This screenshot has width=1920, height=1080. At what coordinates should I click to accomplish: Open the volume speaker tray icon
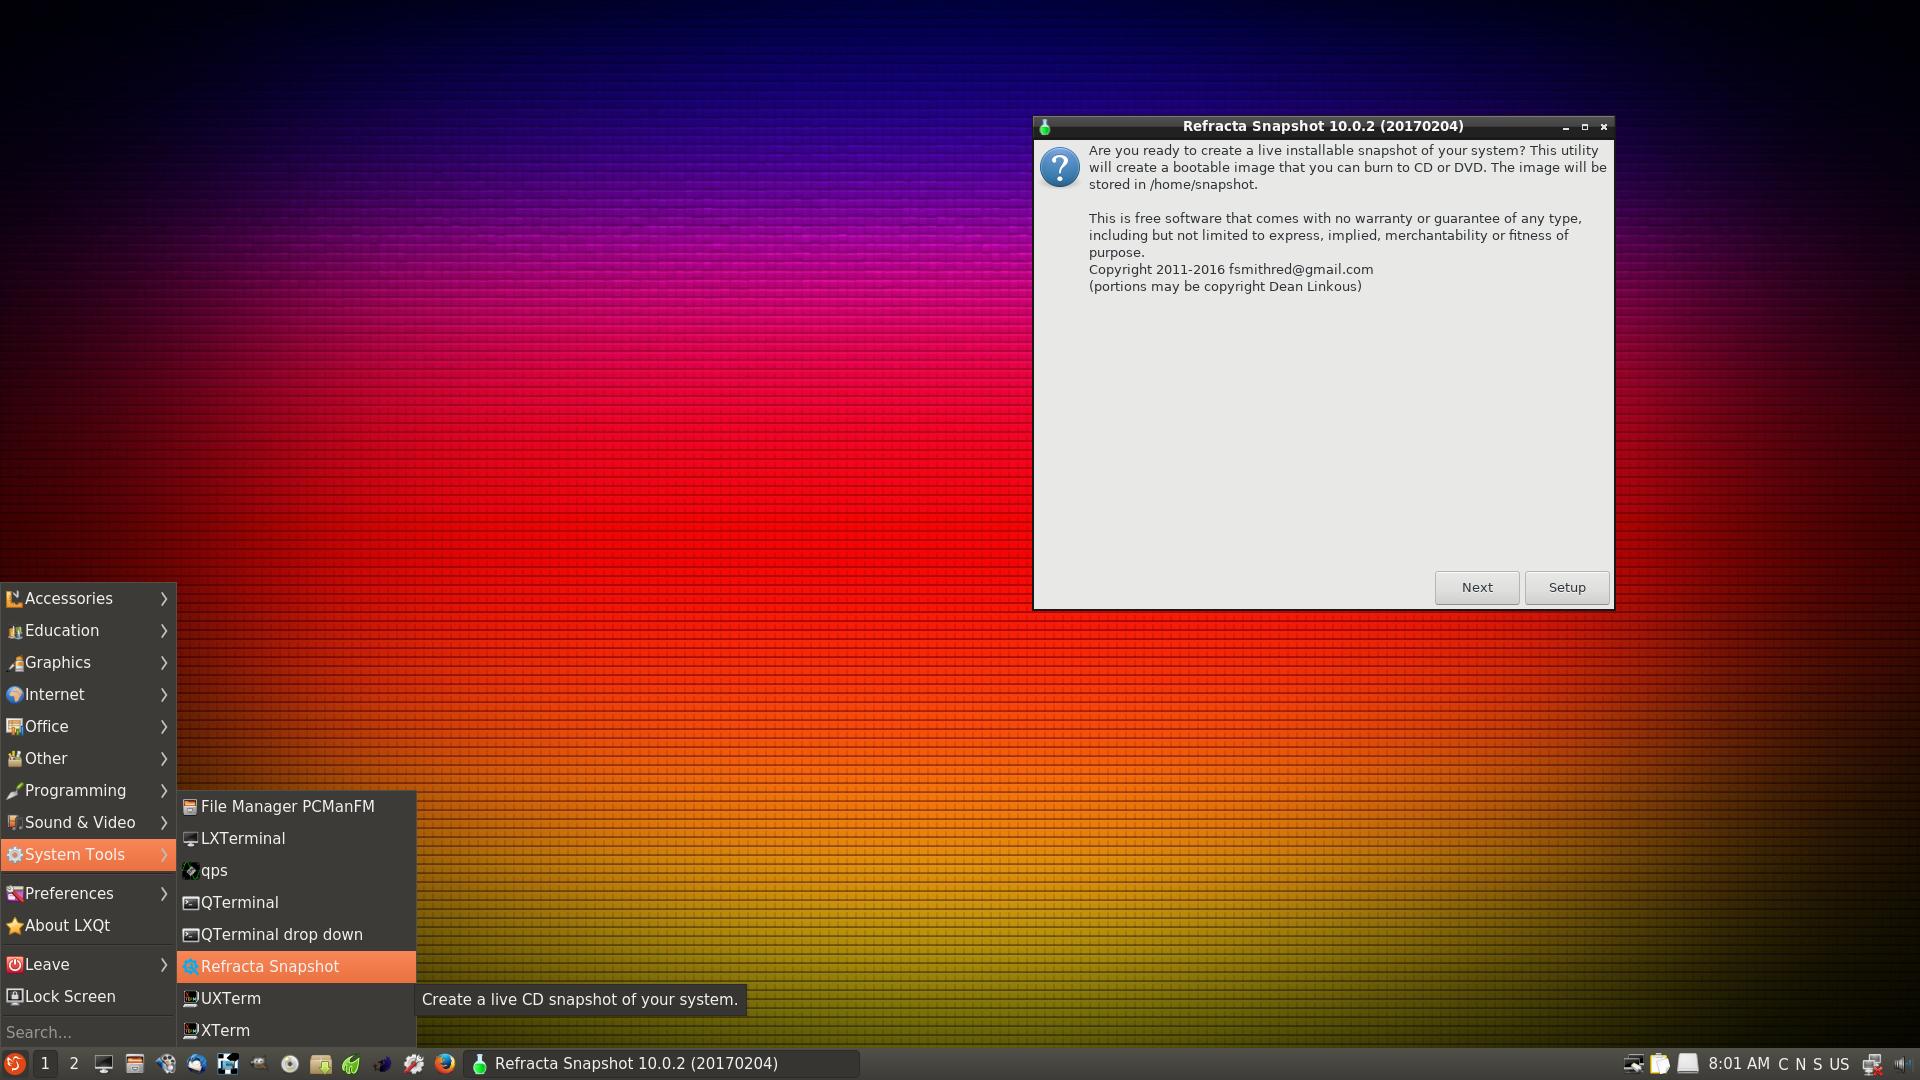1902,1064
